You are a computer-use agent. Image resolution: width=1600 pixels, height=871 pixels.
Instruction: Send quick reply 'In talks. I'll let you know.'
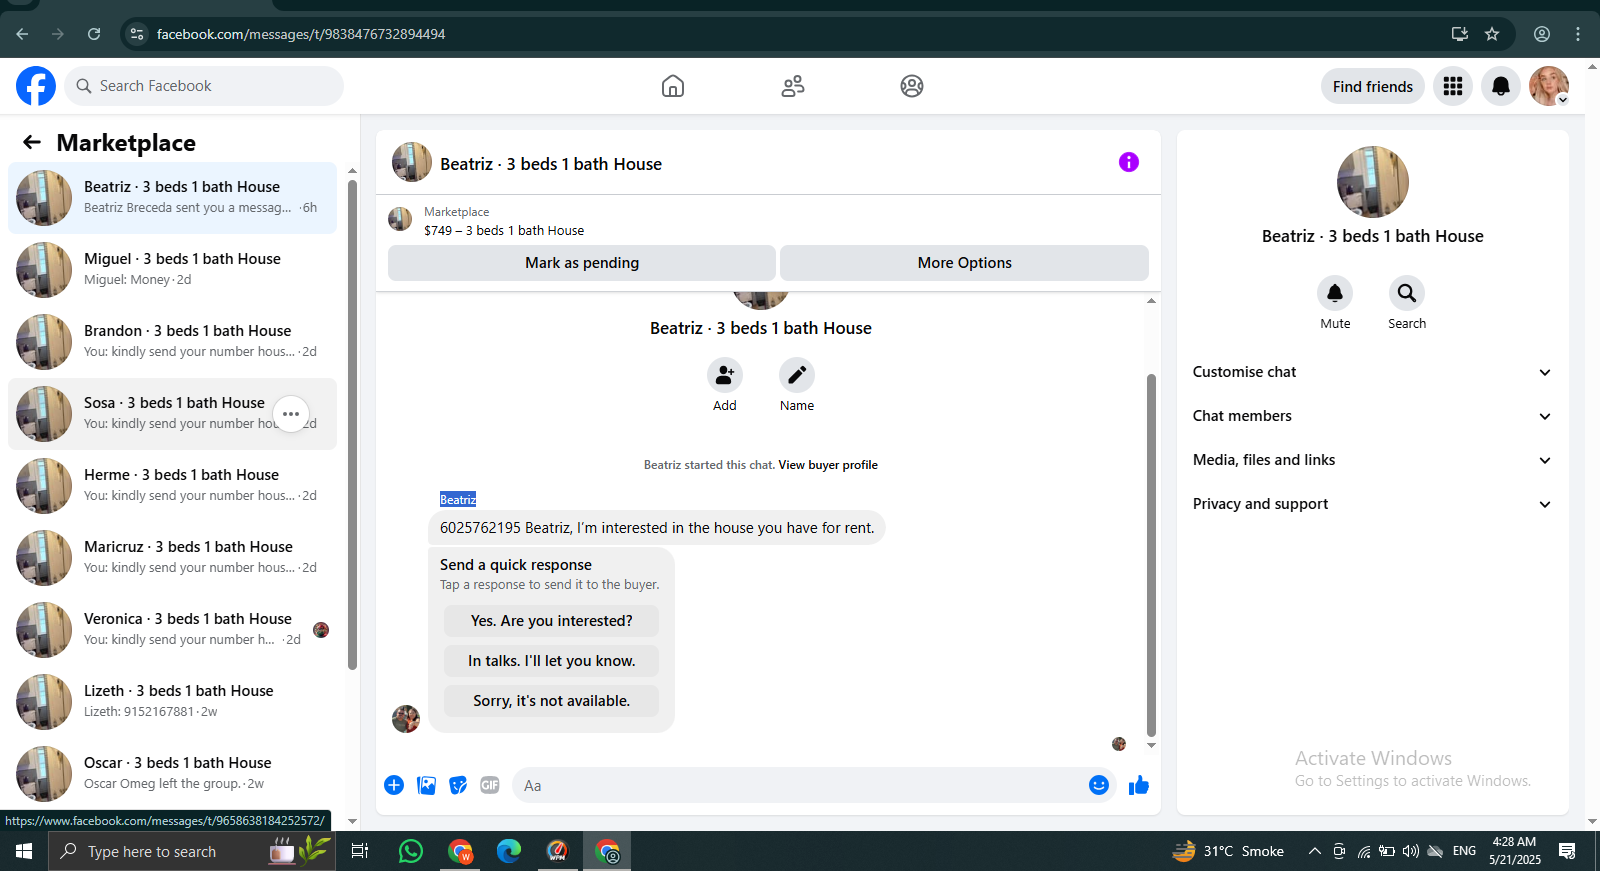click(x=551, y=661)
